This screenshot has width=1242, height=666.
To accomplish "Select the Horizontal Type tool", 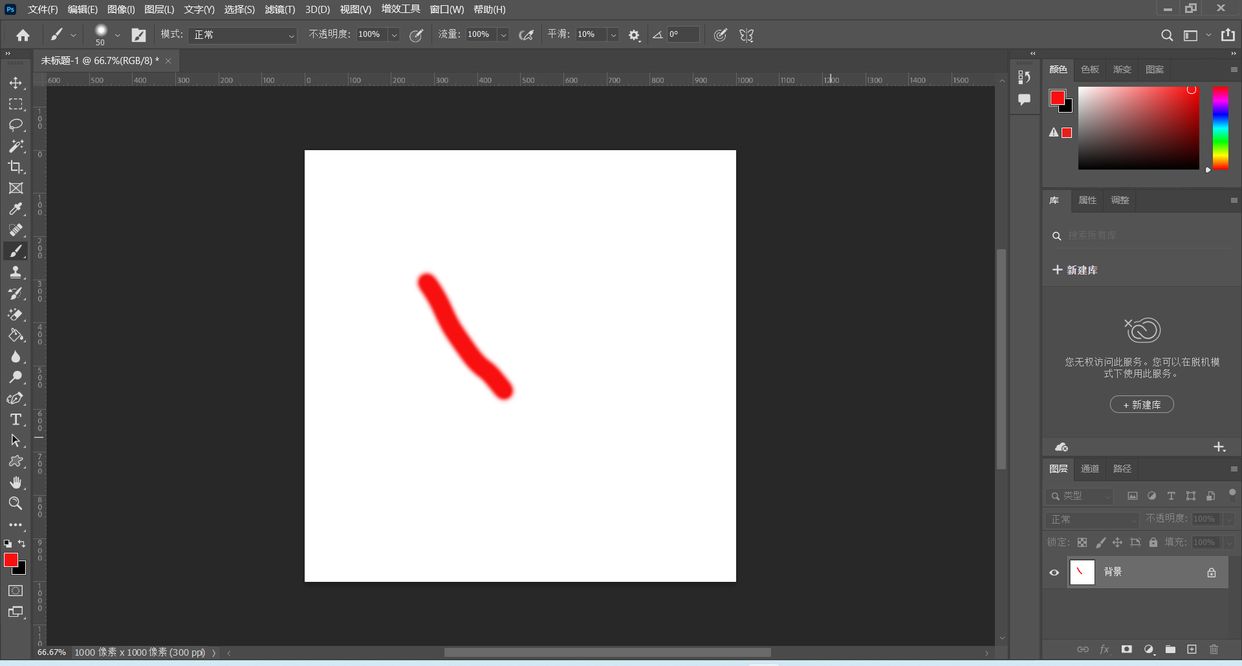I will 16,419.
